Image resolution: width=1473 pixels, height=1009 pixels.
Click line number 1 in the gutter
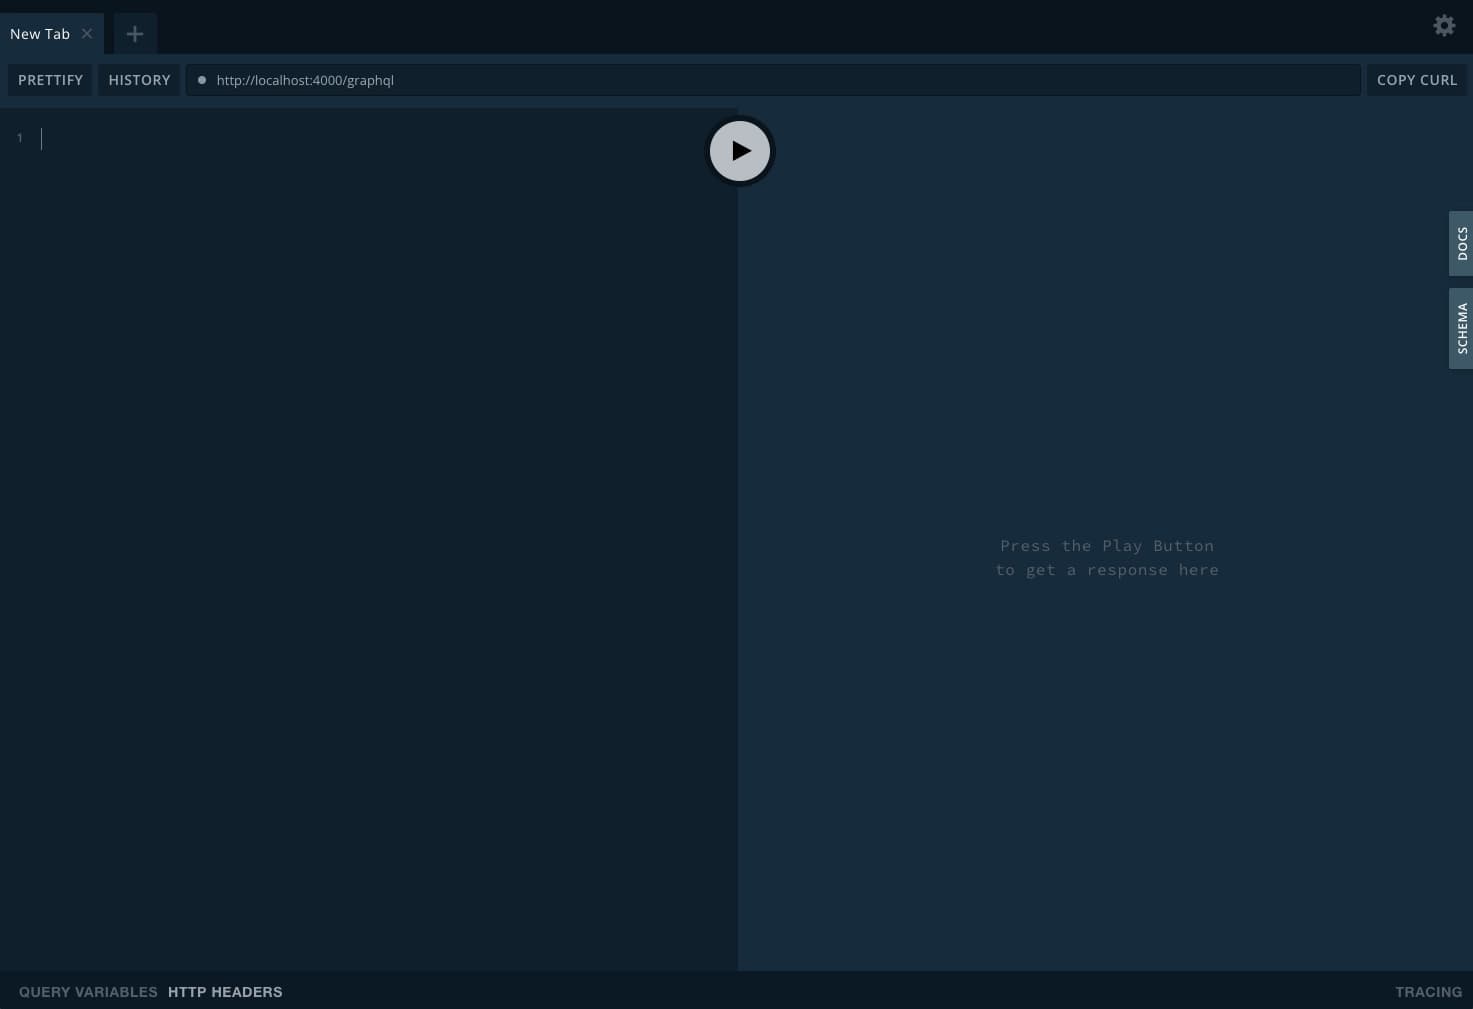click(x=19, y=138)
